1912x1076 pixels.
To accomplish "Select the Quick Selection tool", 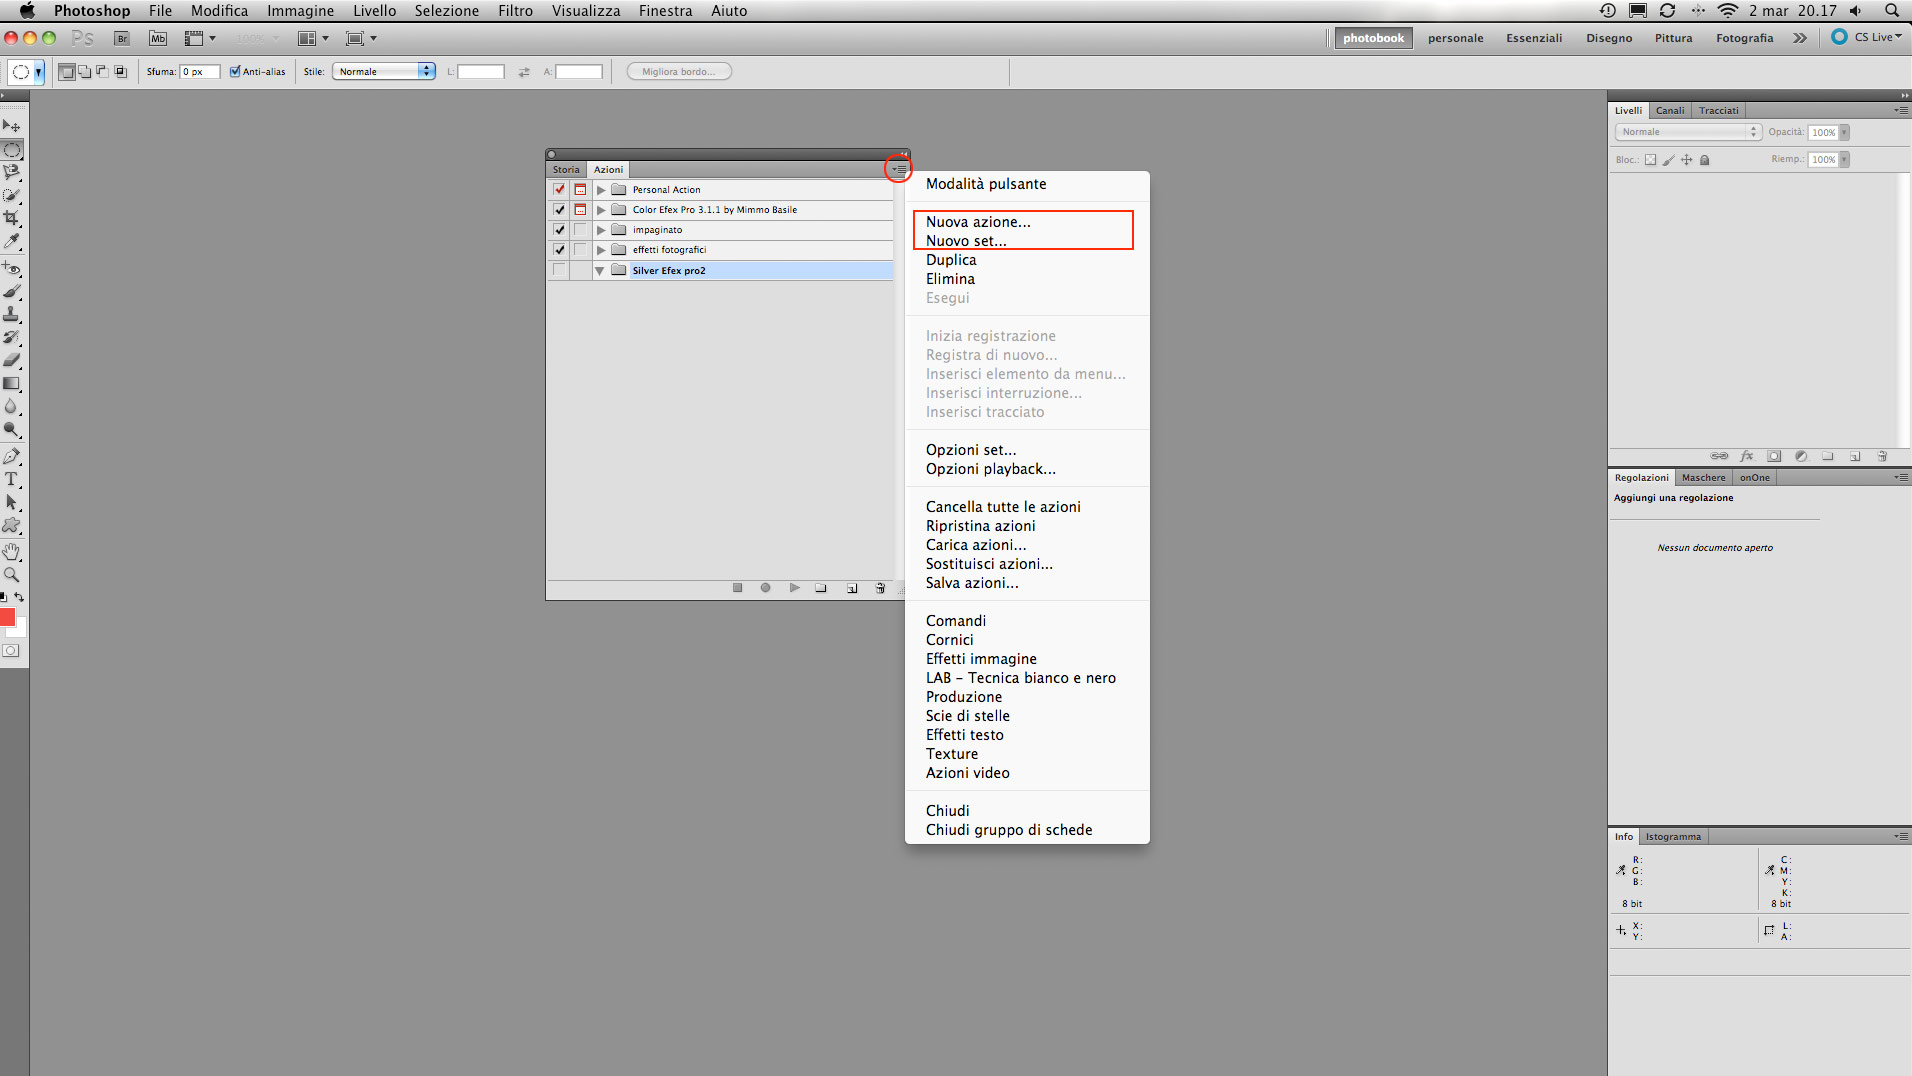I will pos(12,196).
